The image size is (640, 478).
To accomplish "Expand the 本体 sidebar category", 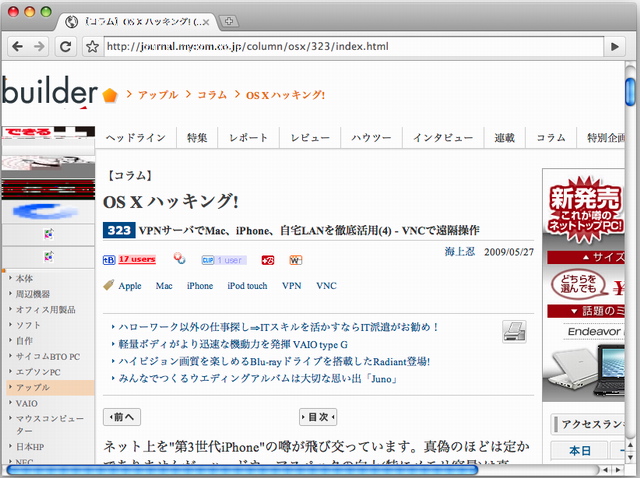I will coord(24,278).
